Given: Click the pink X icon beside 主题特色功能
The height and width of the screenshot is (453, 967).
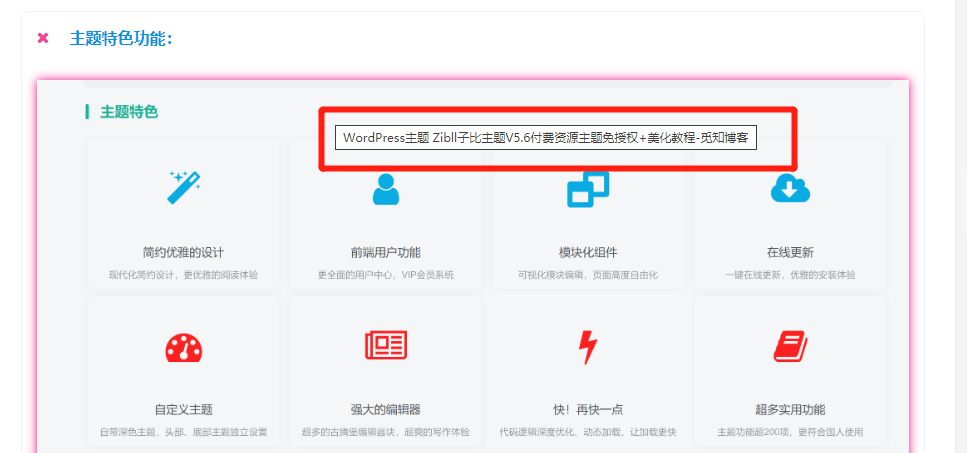Looking at the screenshot, I should point(43,38).
